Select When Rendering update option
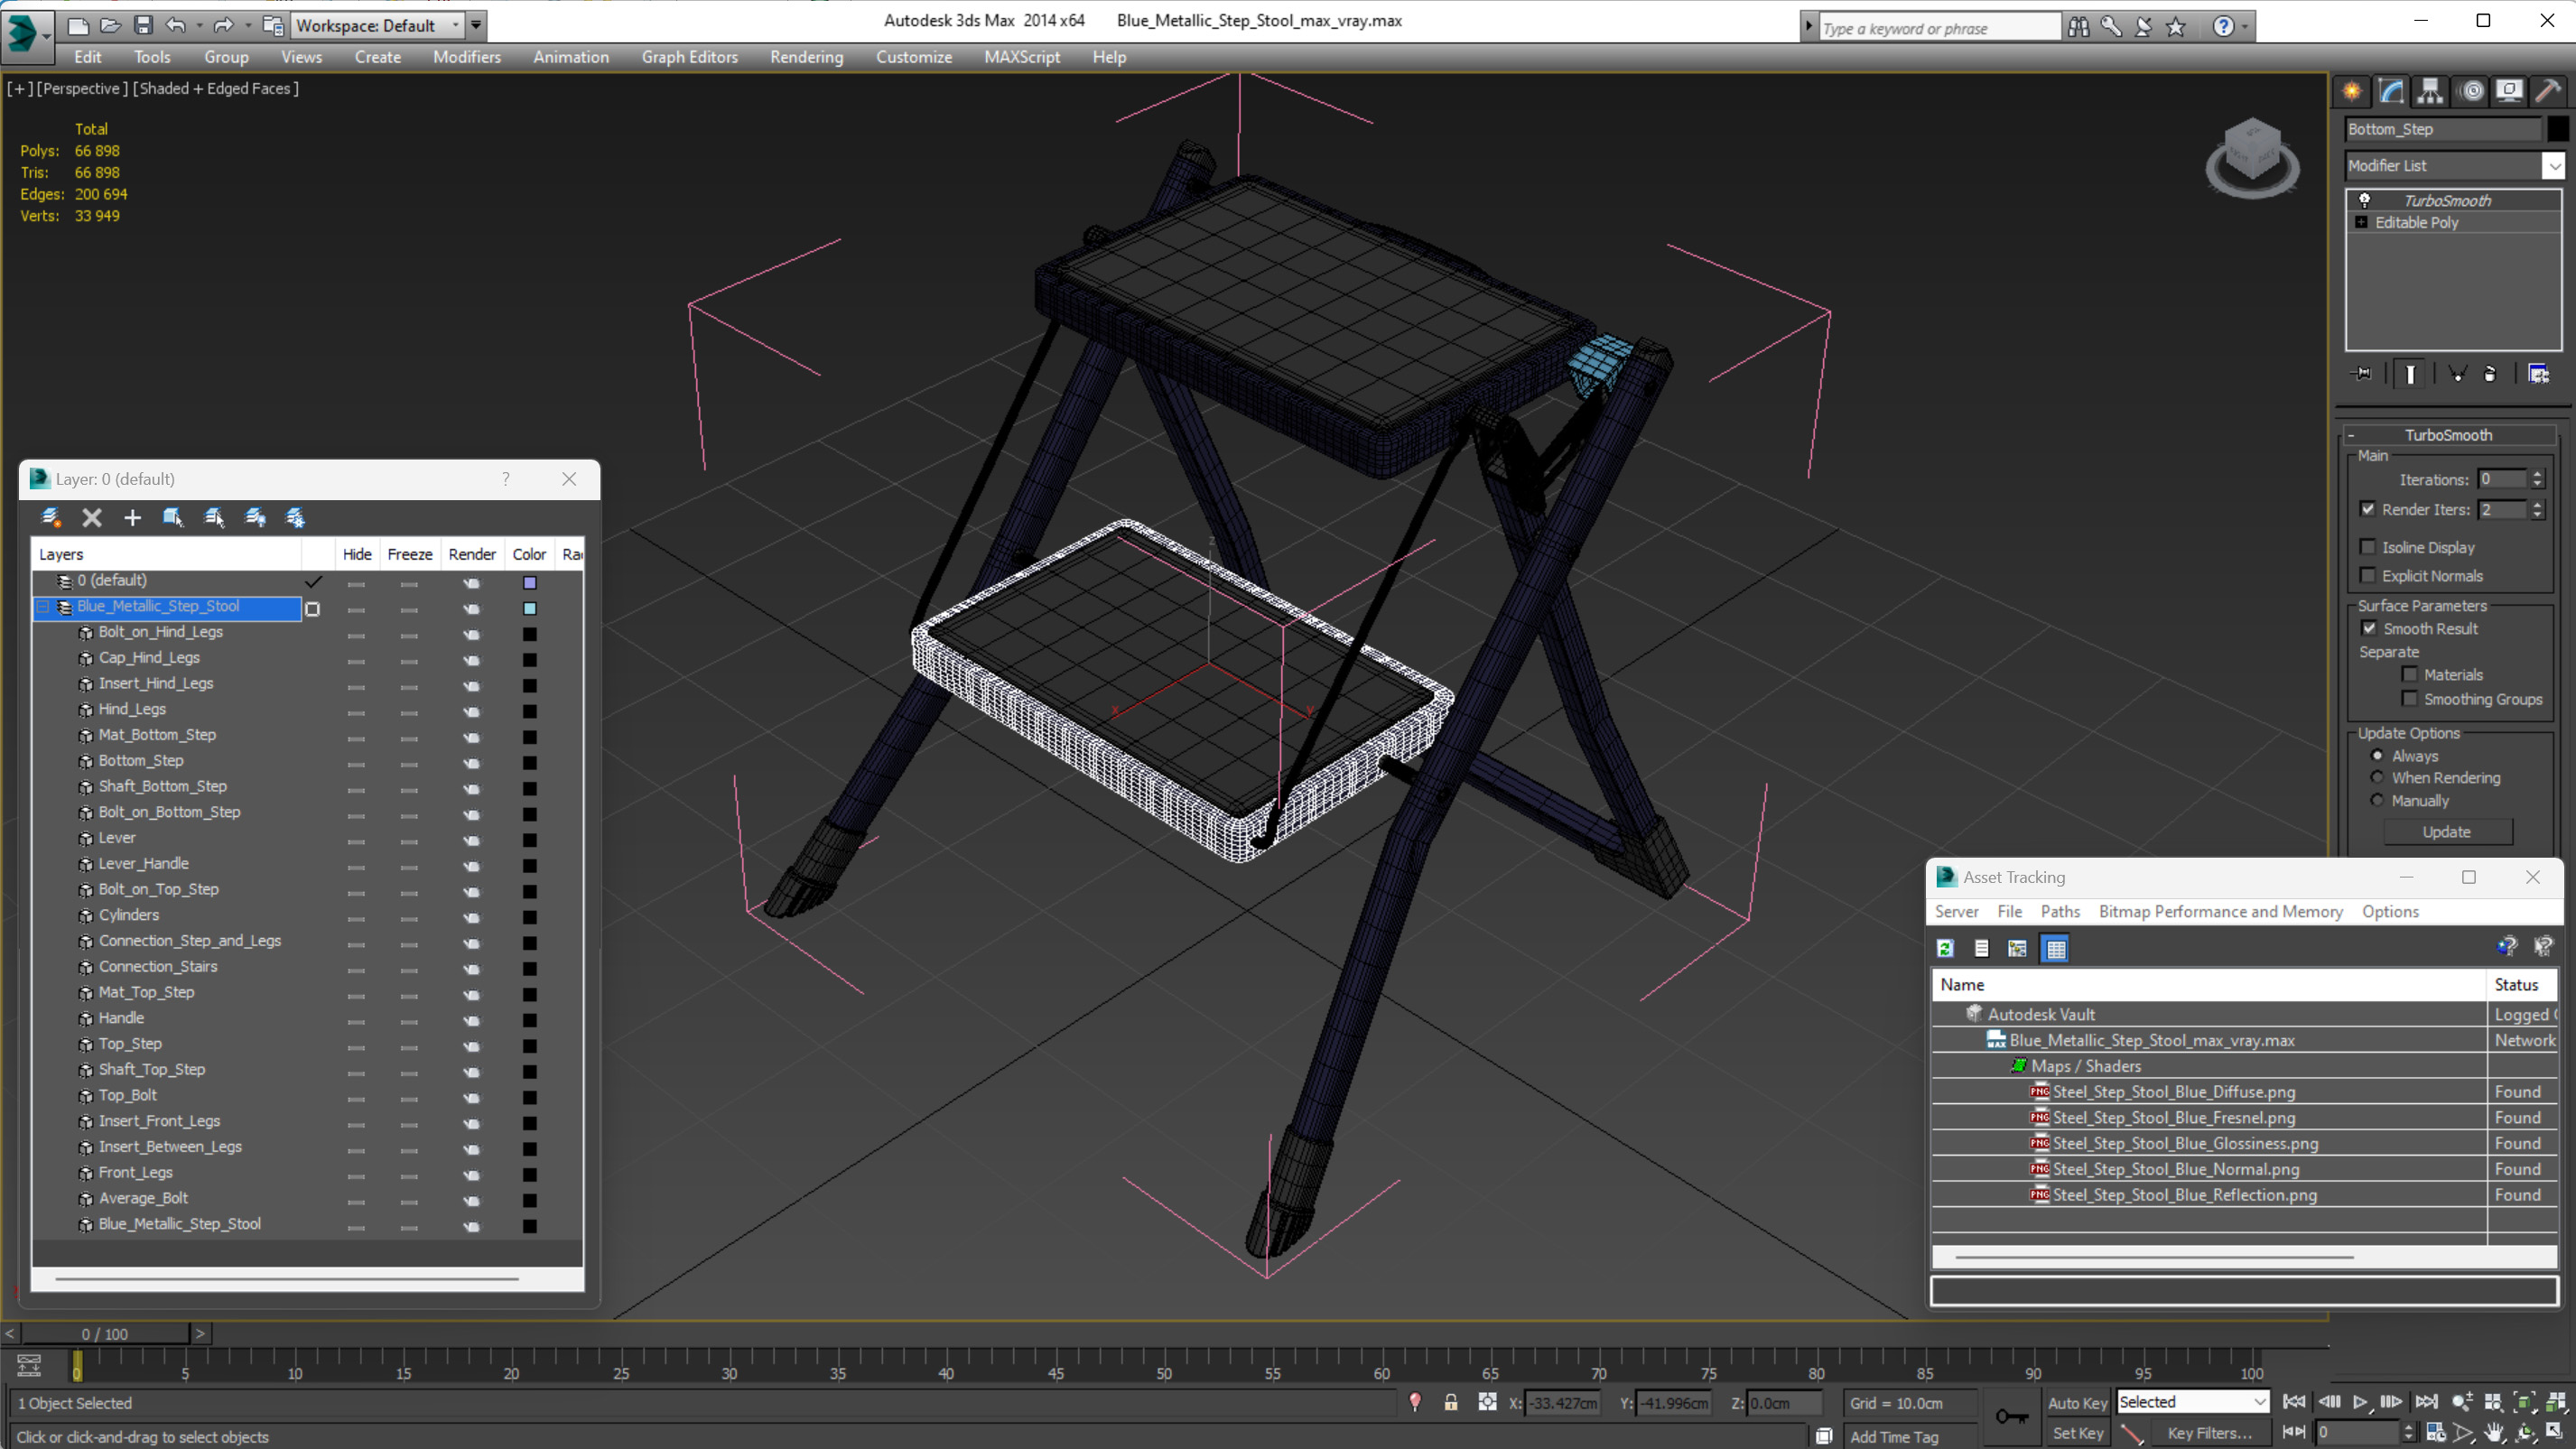This screenshot has width=2576, height=1449. (2377, 777)
